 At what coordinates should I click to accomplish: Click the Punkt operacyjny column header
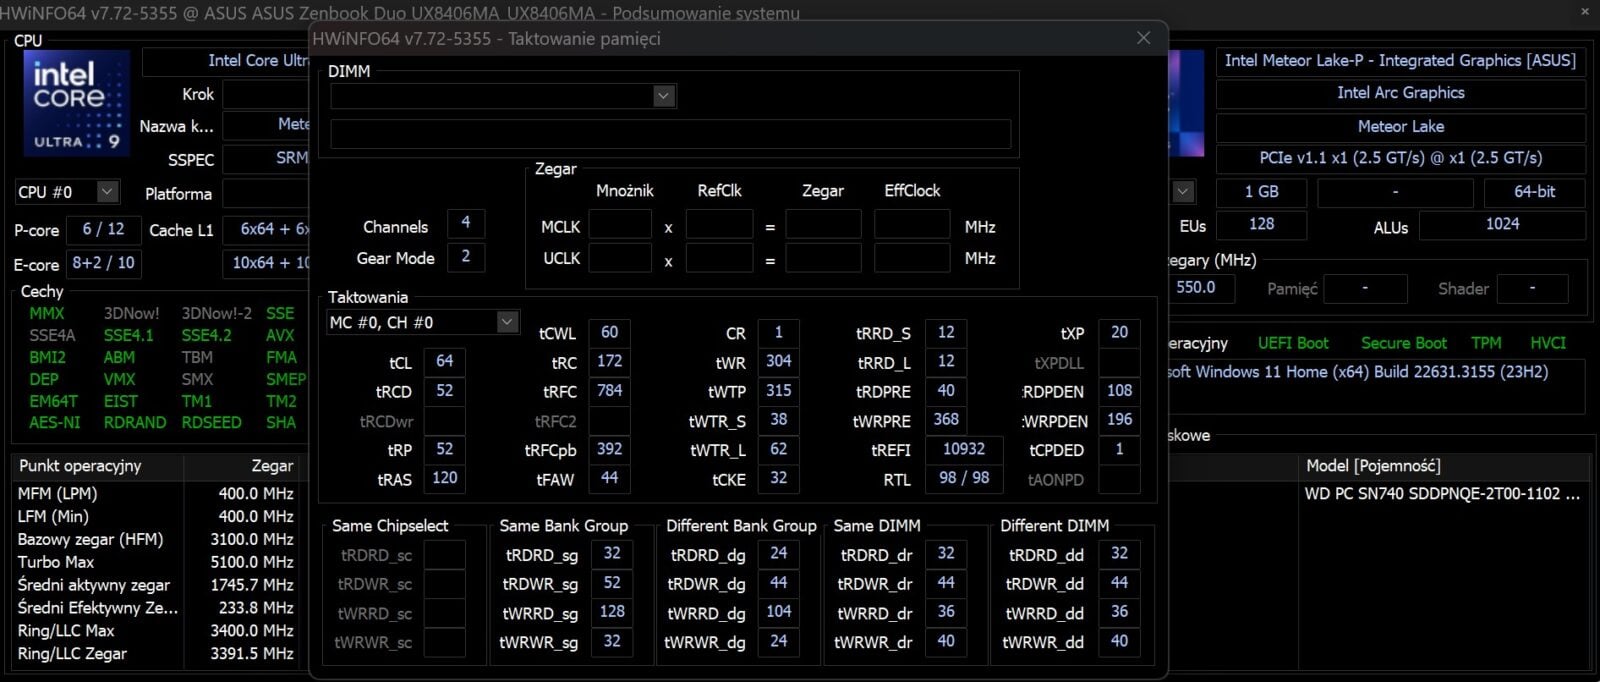click(98, 466)
